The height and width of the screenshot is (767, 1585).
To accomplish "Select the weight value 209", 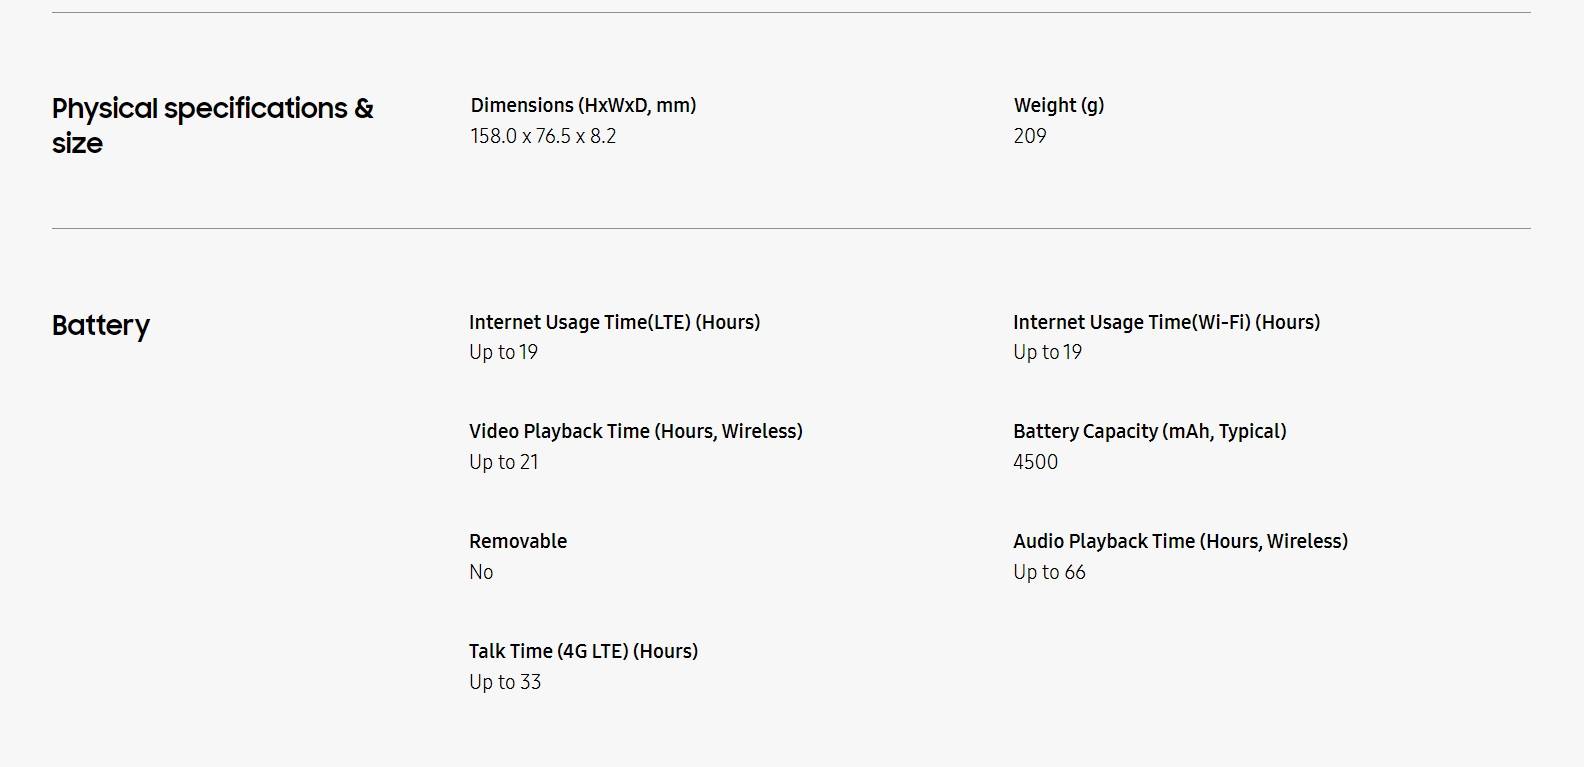I will pyautogui.click(x=1030, y=136).
